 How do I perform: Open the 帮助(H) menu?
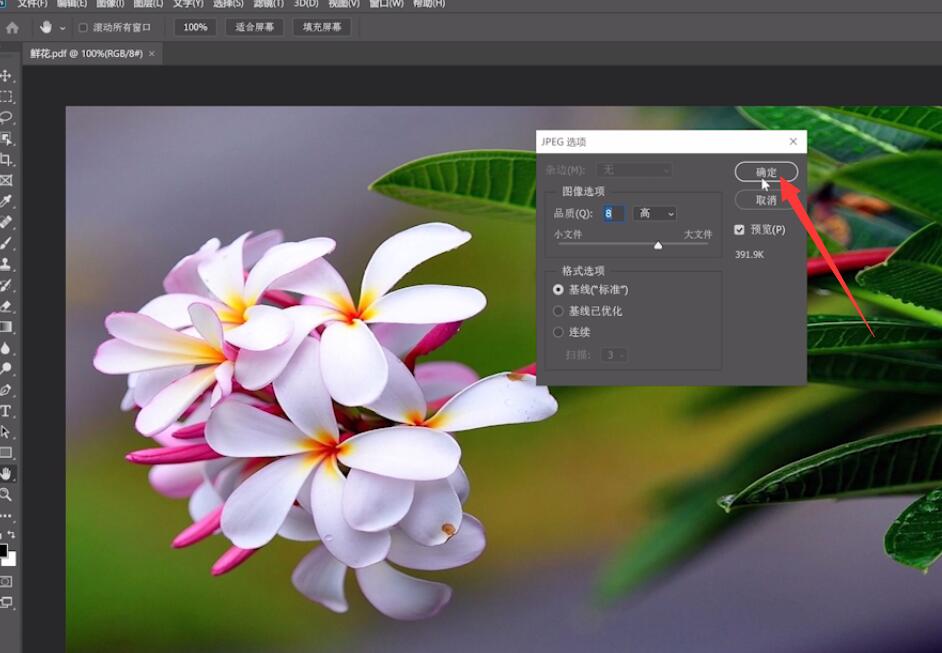pos(429,4)
